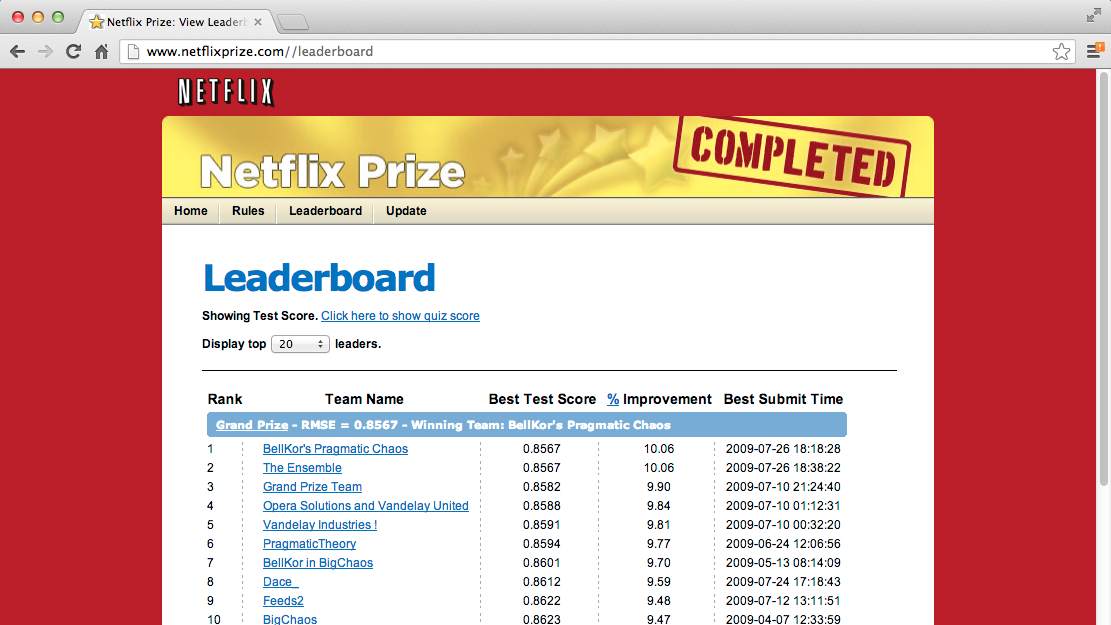Viewport: 1111px width, 625px height.
Task: Open BellKor in BigChaos team link
Action: point(317,563)
